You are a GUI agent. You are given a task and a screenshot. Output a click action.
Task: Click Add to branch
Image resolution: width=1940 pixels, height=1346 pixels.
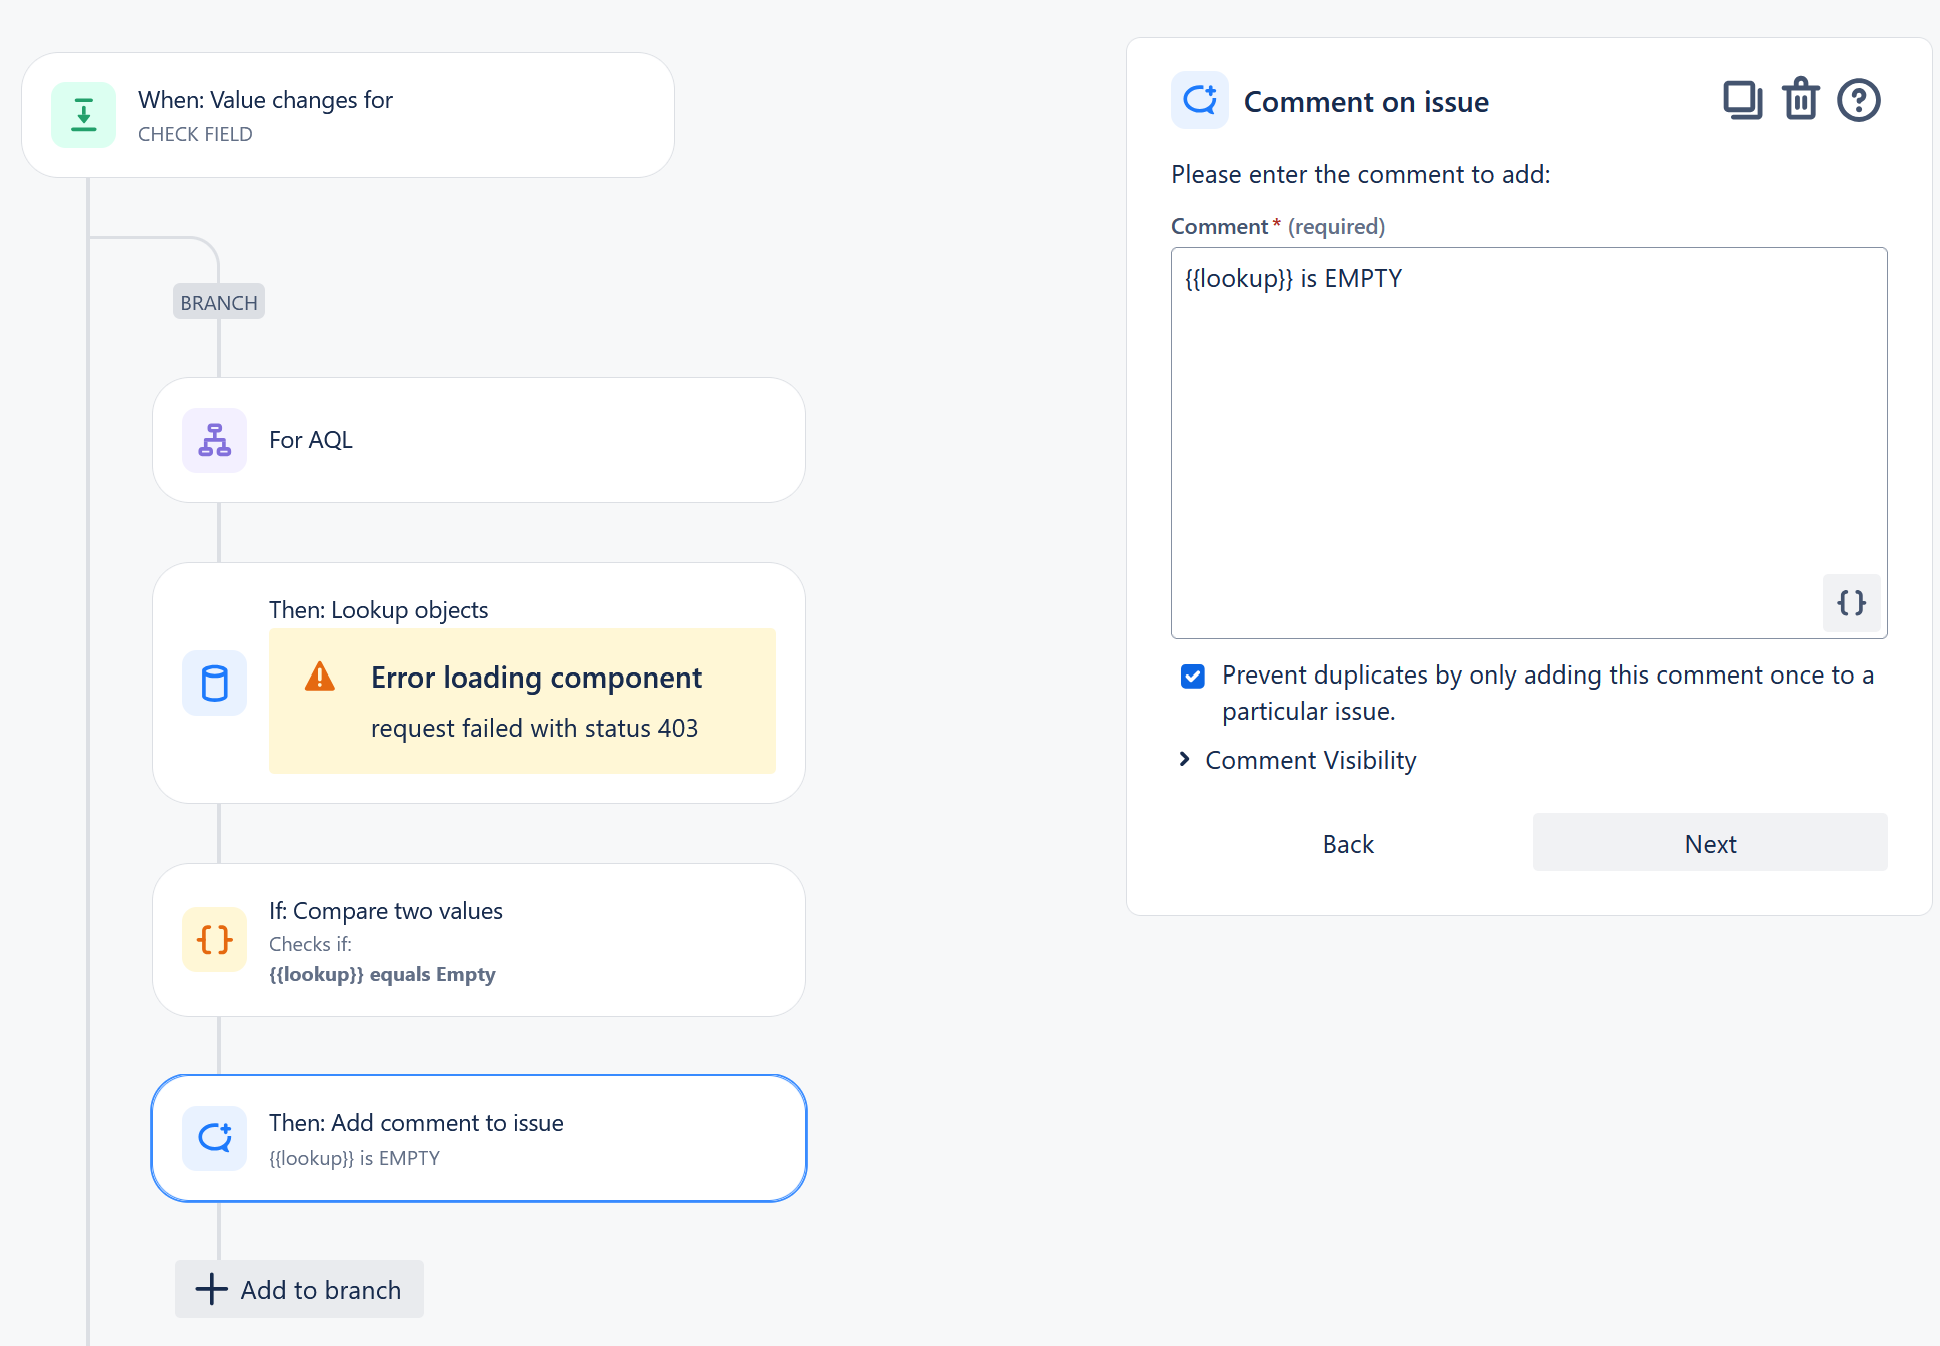(298, 1289)
